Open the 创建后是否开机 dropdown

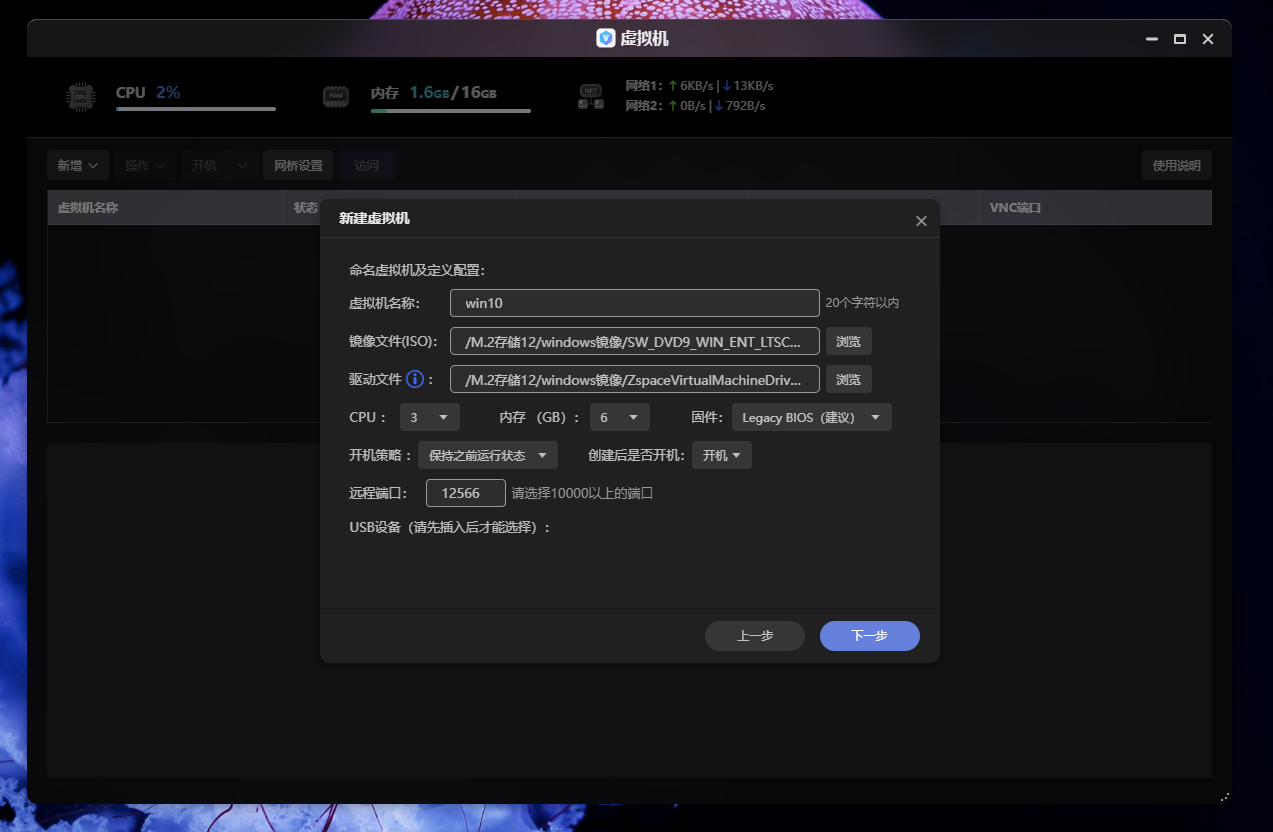721,454
